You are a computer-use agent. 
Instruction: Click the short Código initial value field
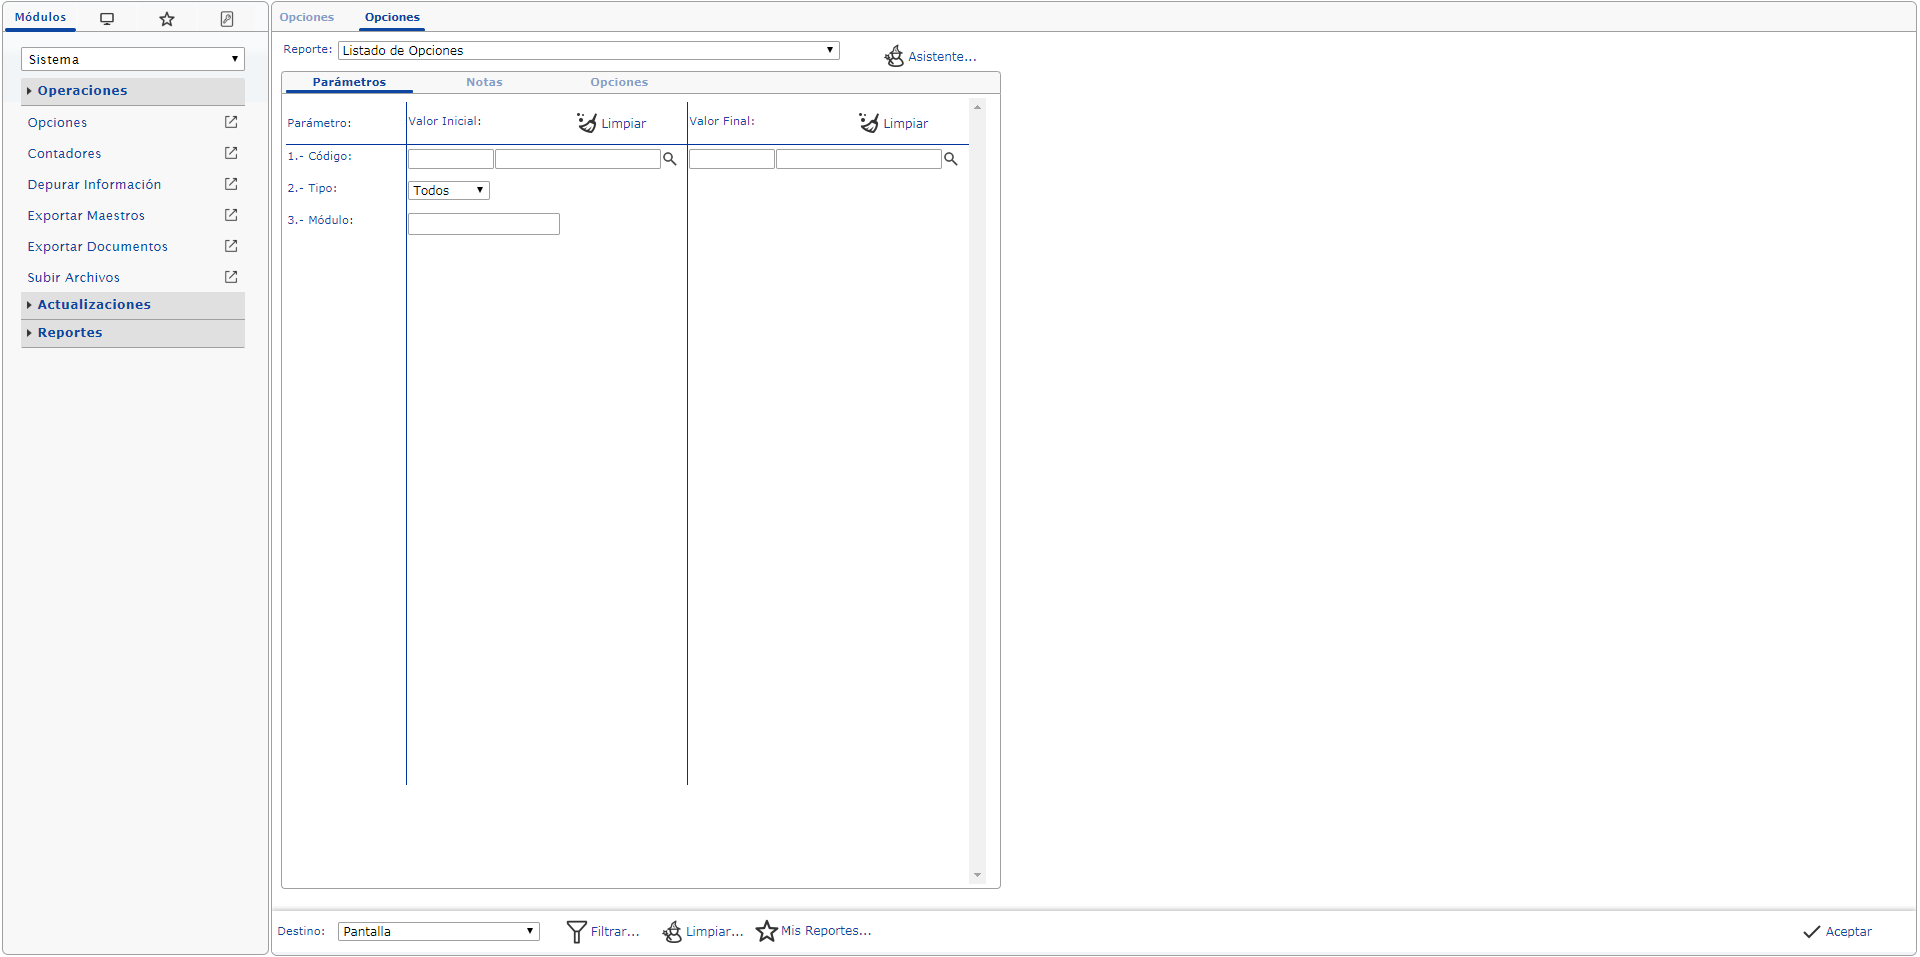pos(451,159)
